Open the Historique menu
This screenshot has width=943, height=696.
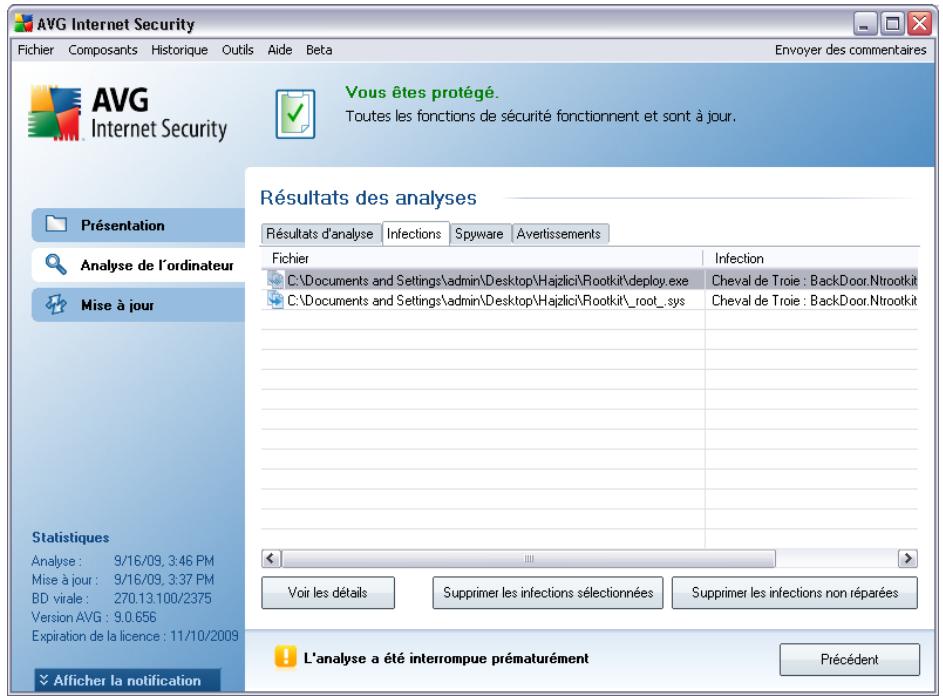click(179, 50)
